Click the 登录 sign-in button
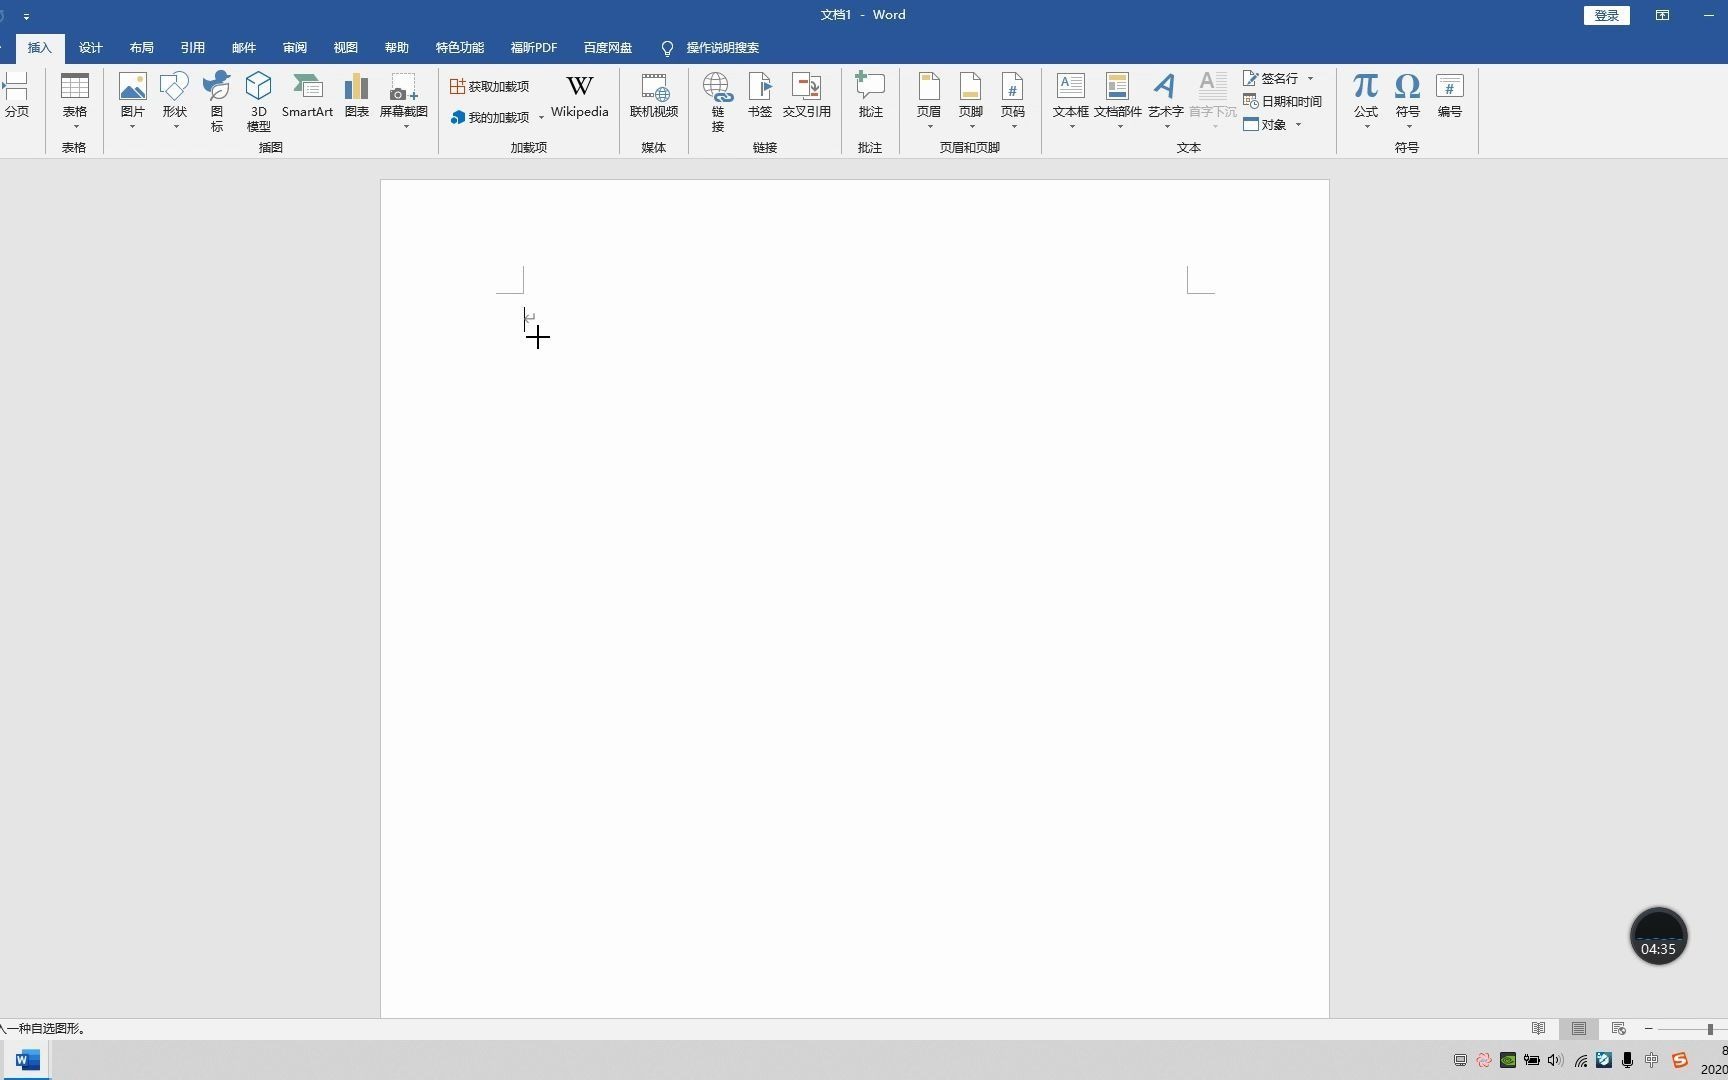Screen dimensions: 1728x1080 pyautogui.click(x=1607, y=15)
